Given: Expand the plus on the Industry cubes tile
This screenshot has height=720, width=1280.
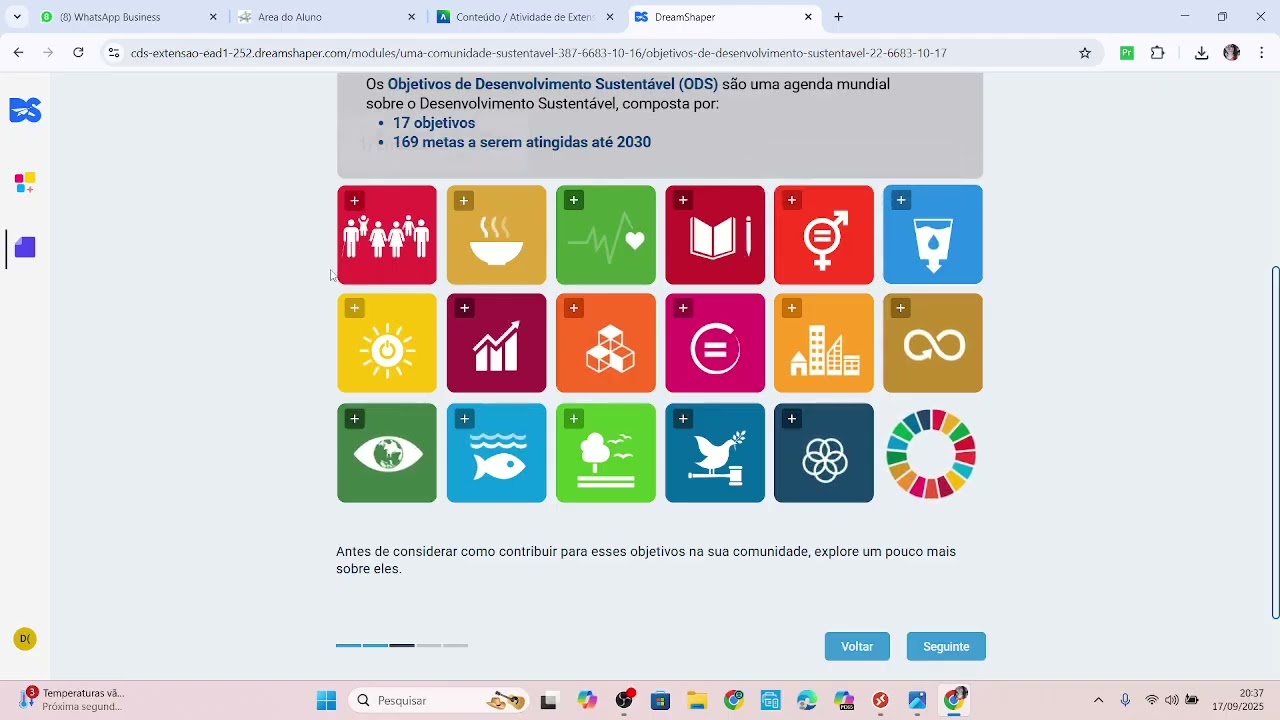Looking at the screenshot, I should 573,308.
